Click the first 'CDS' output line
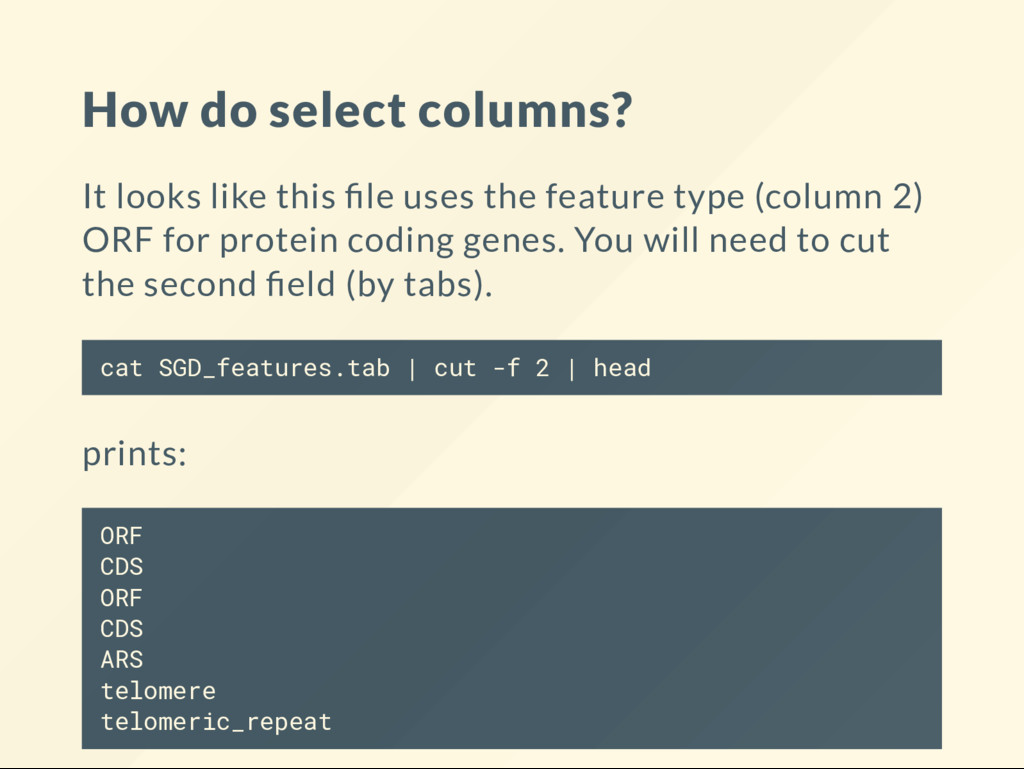Image resolution: width=1024 pixels, height=769 pixels. [121, 567]
